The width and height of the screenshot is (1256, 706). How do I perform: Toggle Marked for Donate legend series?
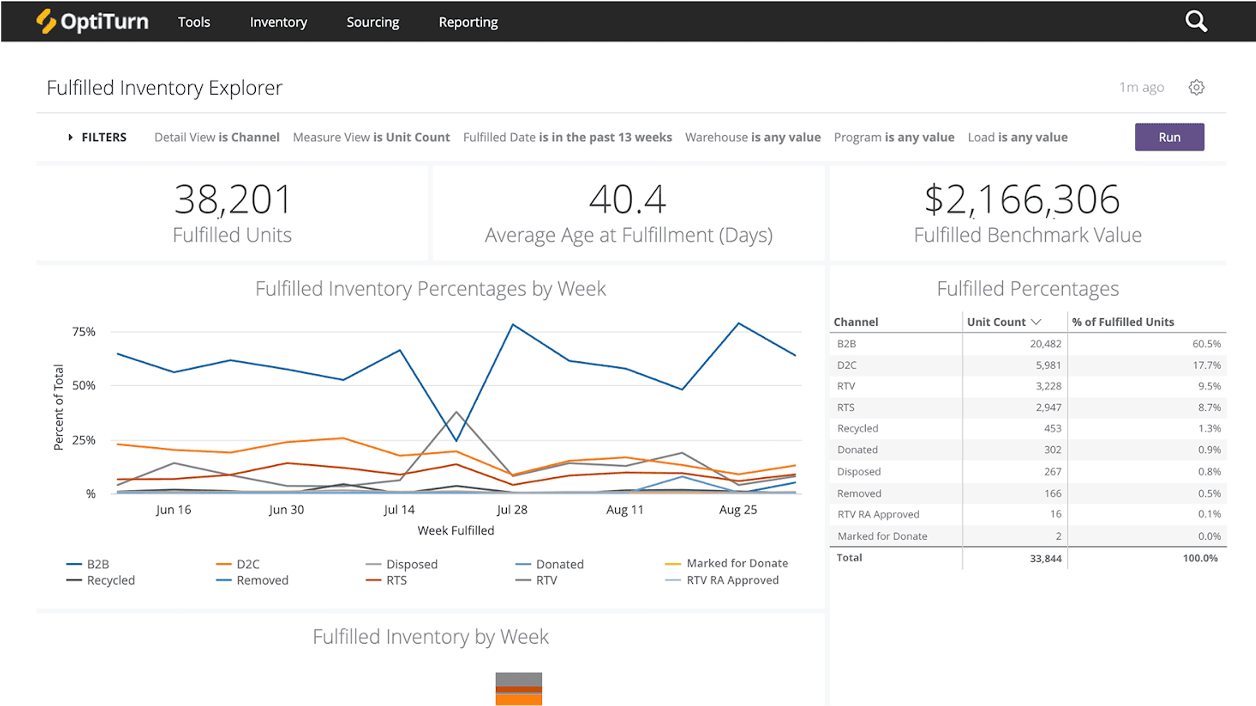click(x=727, y=563)
